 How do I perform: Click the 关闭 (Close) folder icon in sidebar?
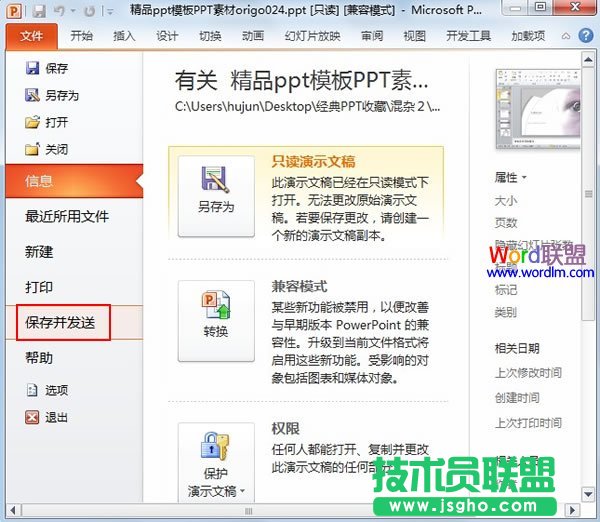[x=32, y=149]
